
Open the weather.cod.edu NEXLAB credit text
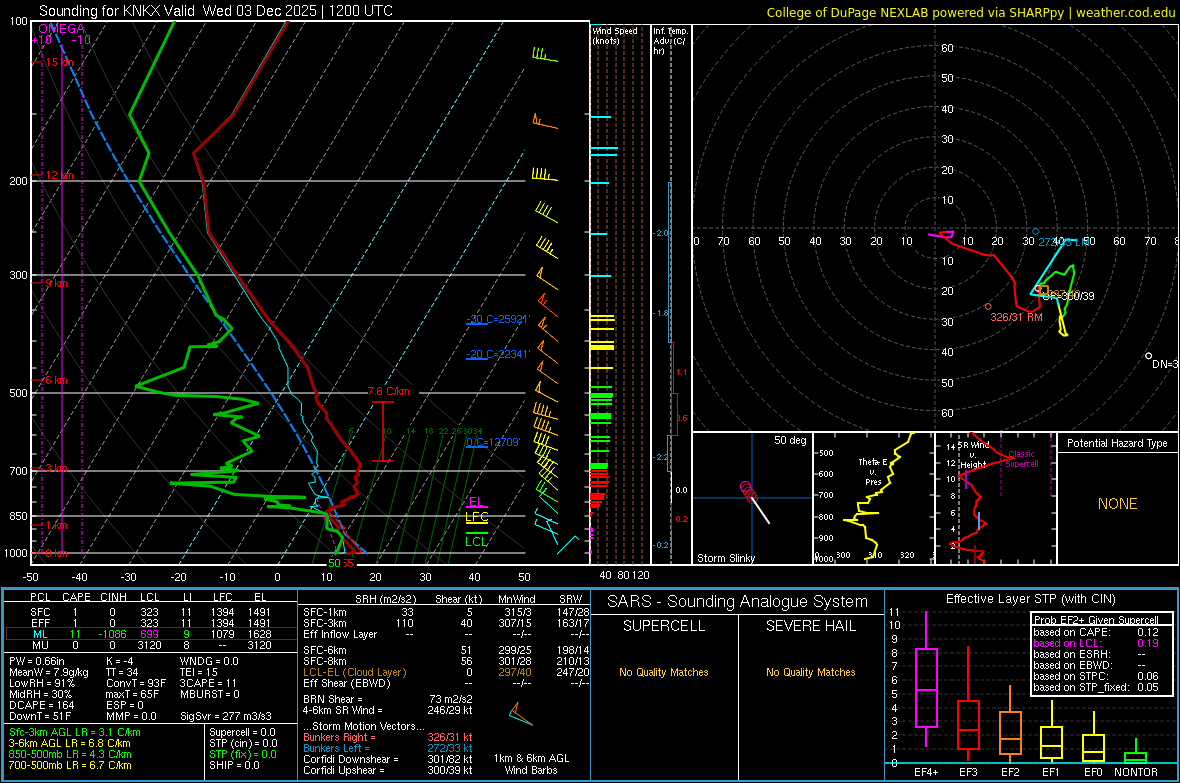click(970, 12)
